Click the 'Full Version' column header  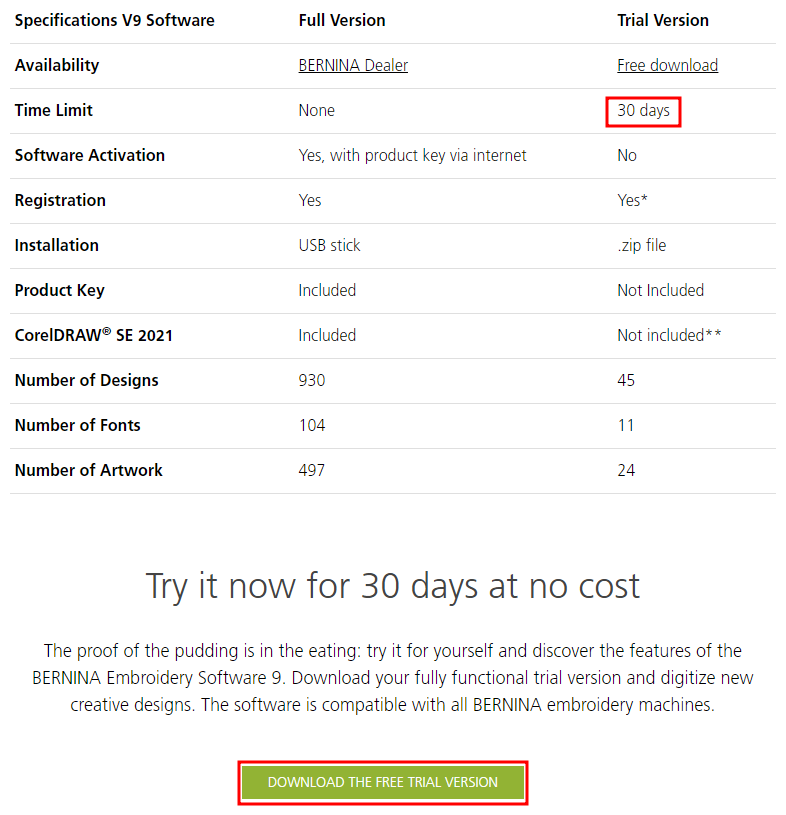coord(342,20)
